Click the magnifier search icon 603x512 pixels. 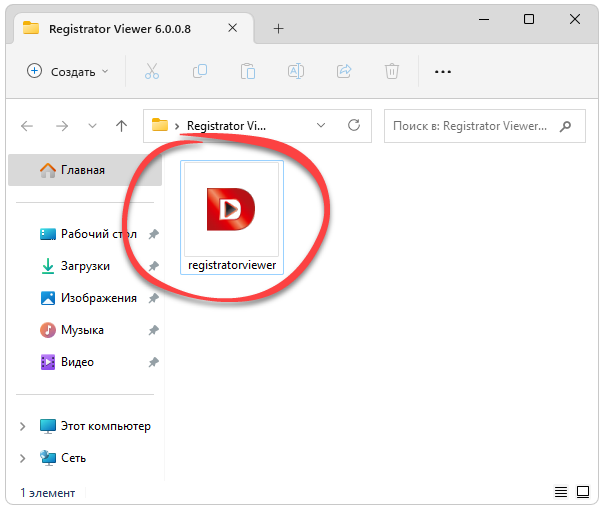[565, 126]
